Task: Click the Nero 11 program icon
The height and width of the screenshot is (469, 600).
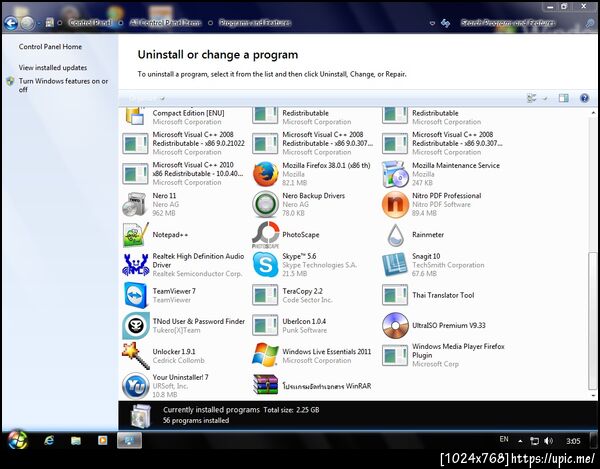Action: [135, 204]
